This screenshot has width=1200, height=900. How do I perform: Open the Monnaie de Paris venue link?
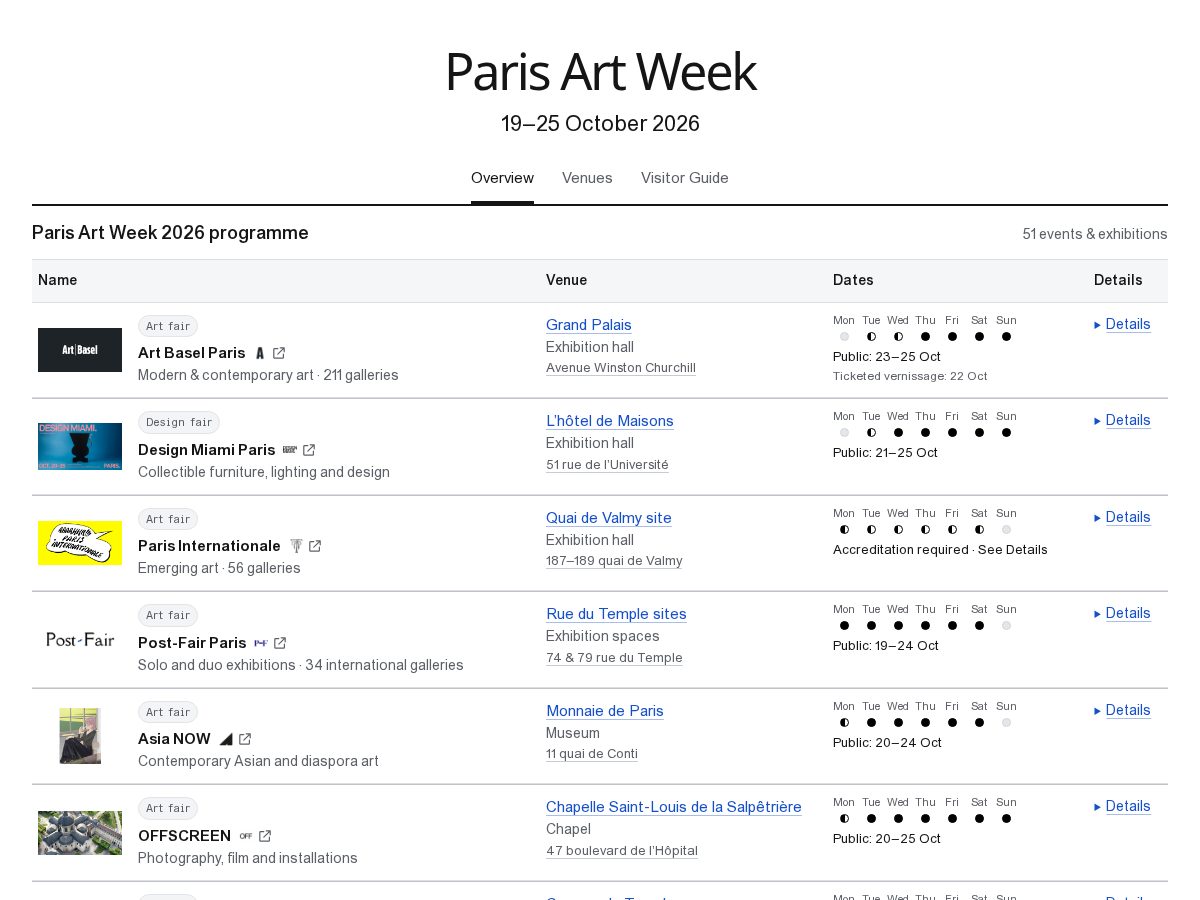[605, 711]
